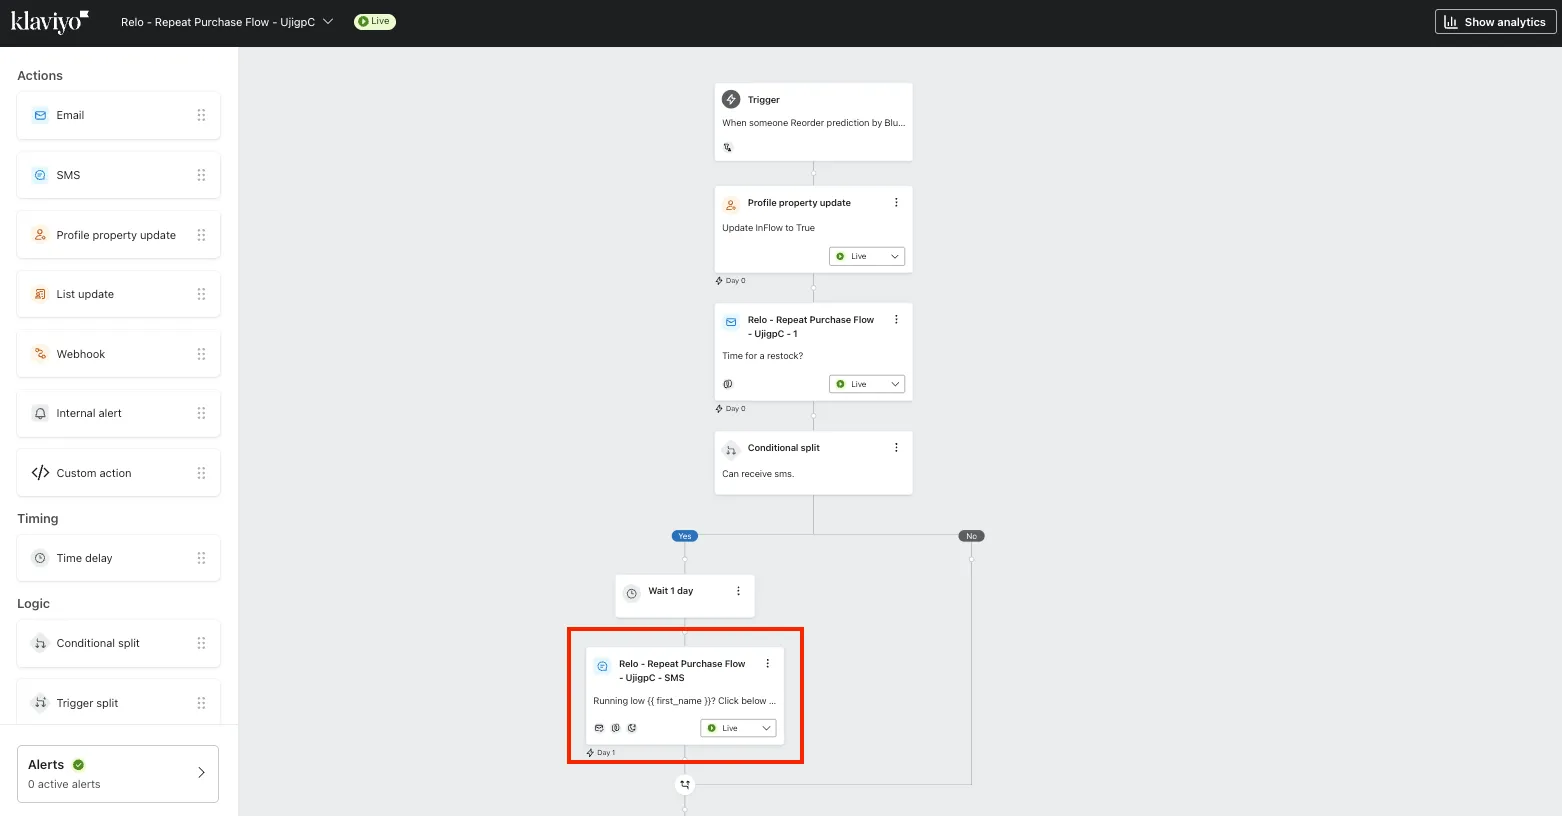
Task: Select the Time delay clock icon
Action: pos(40,558)
